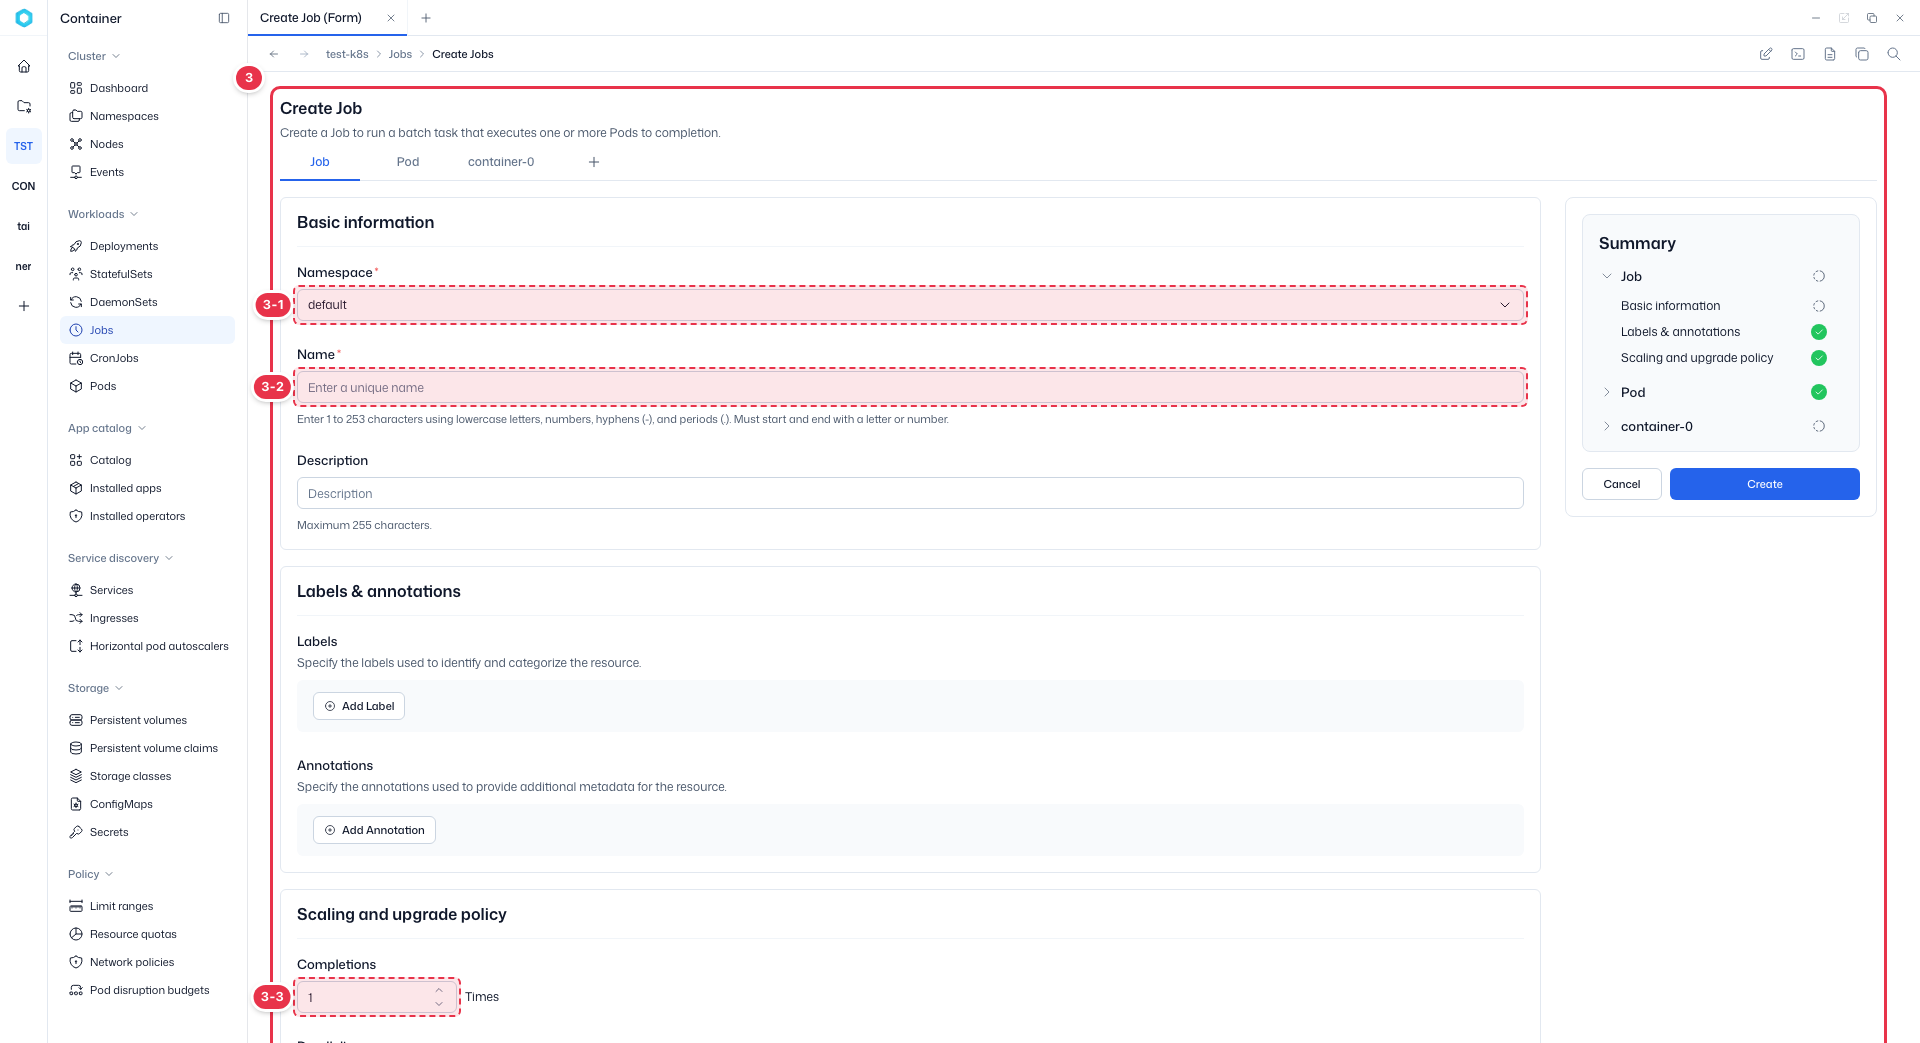This screenshot has width=1920, height=1043.
Task: Collapse the Storage sidebar section
Action: coord(95,688)
